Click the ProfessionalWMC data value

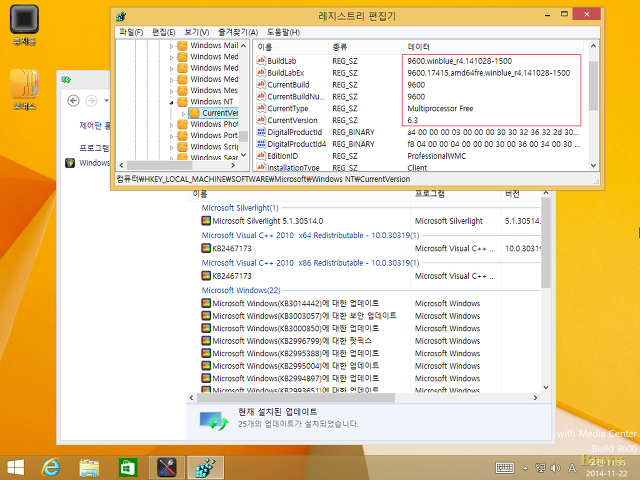point(436,156)
